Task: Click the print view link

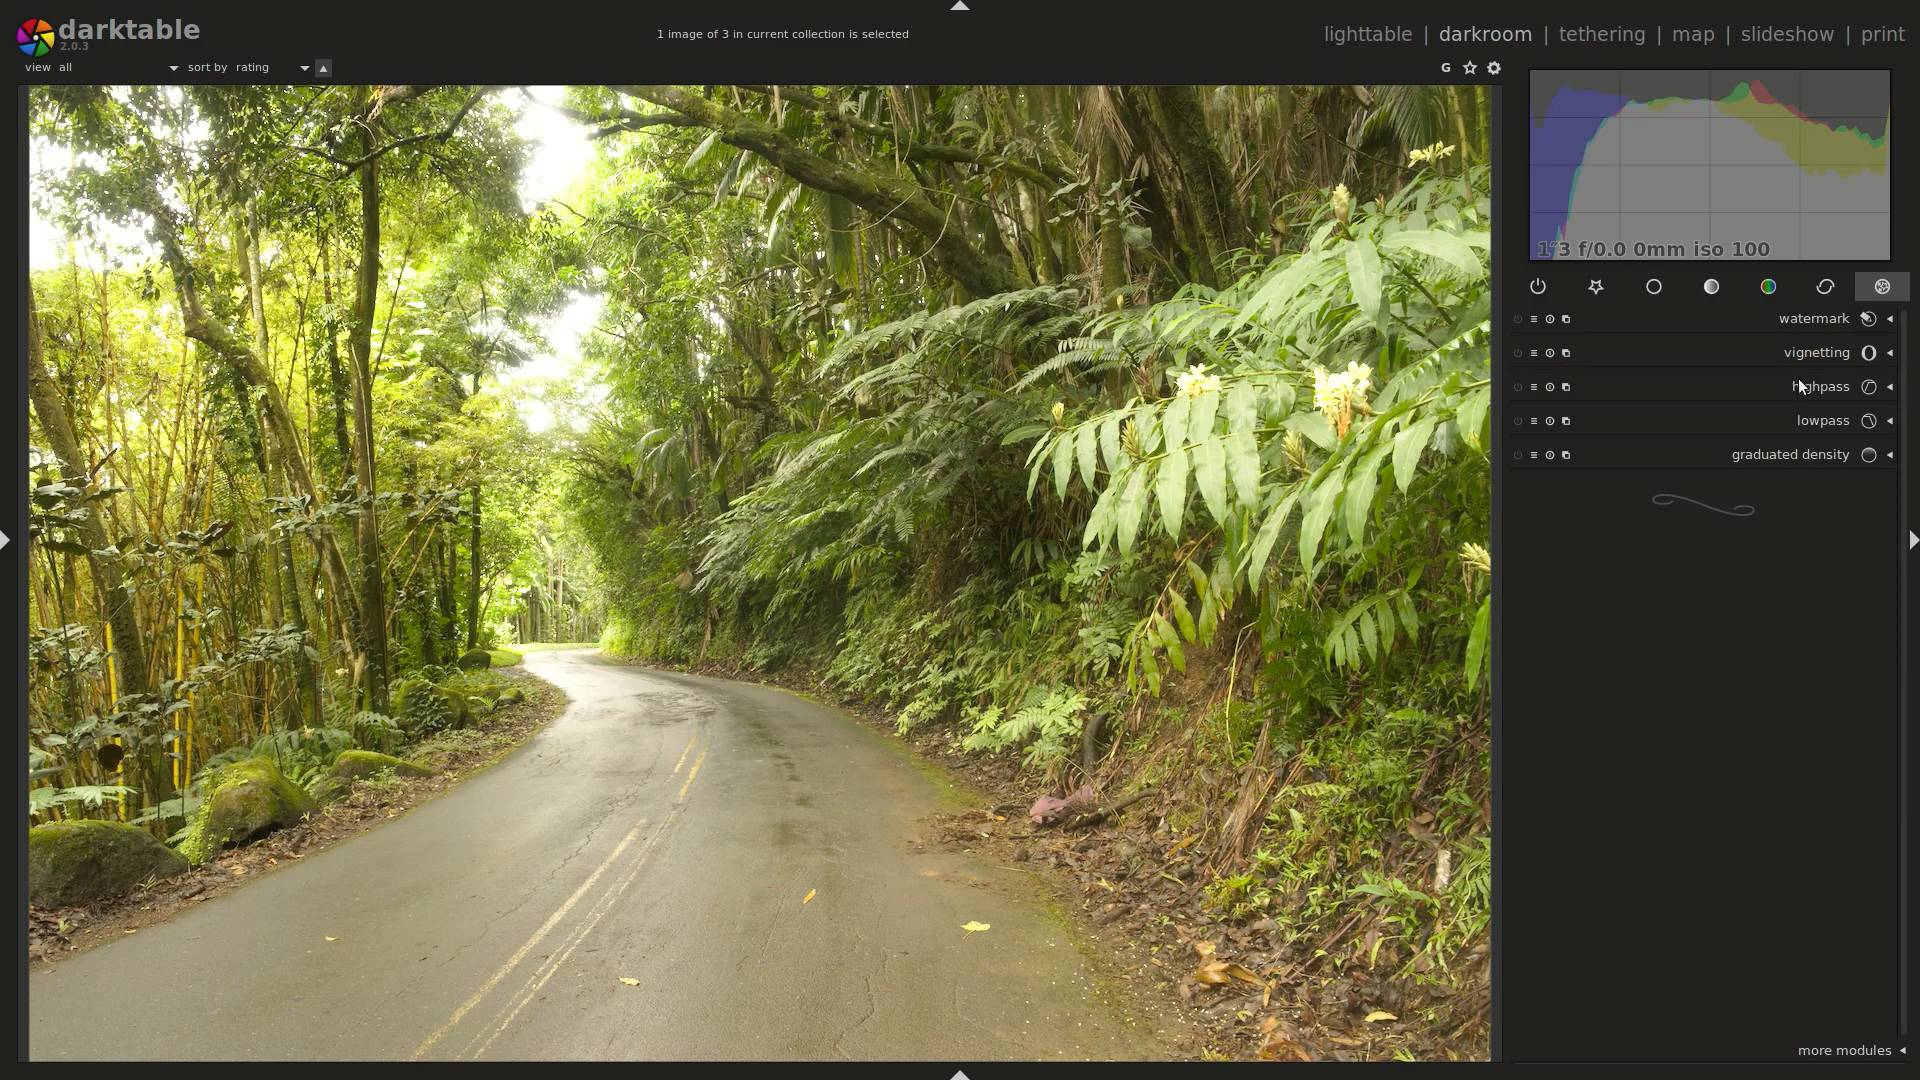Action: 1882,34
